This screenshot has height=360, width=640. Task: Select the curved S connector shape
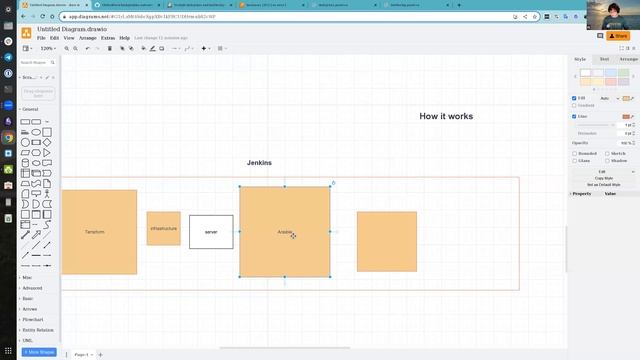tap(47, 224)
